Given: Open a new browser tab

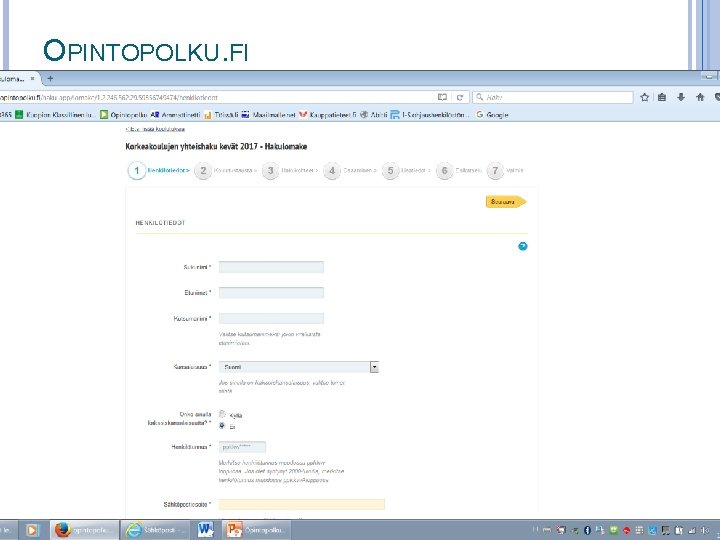Looking at the screenshot, I should (x=50, y=79).
